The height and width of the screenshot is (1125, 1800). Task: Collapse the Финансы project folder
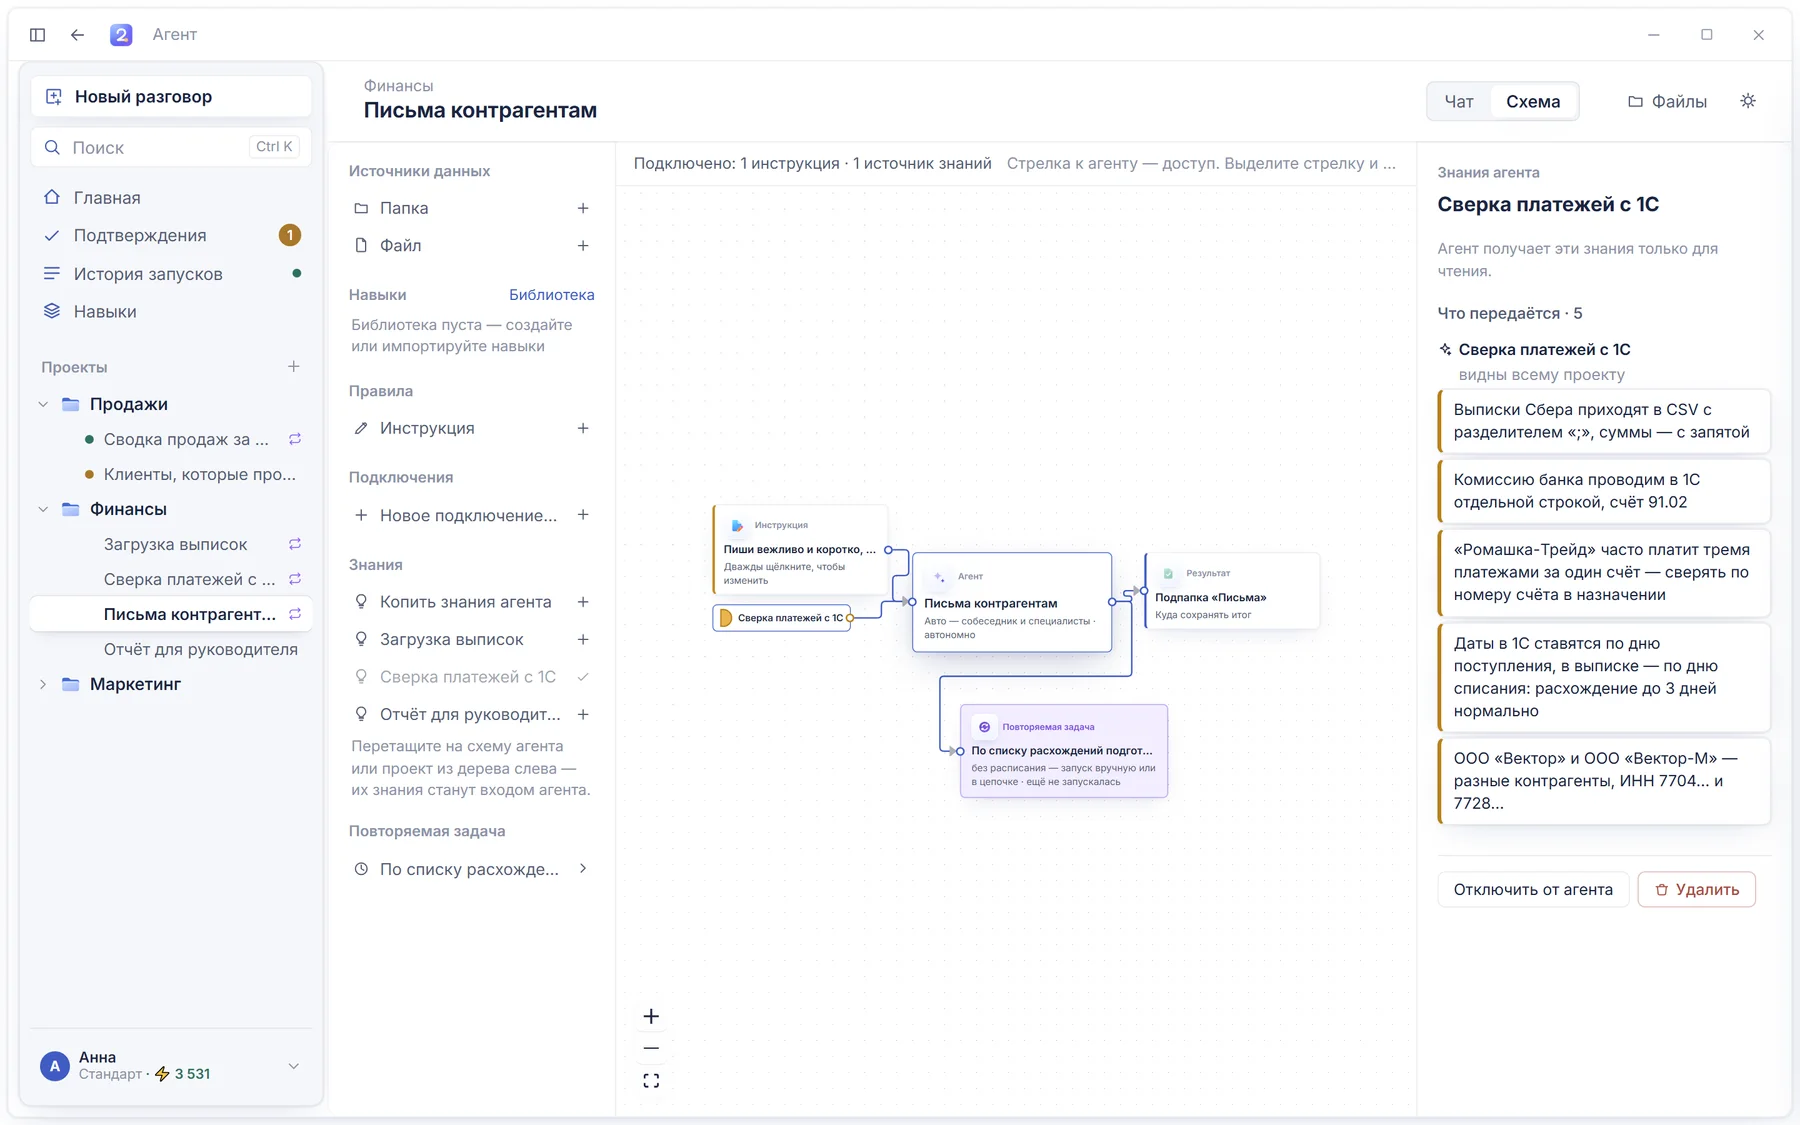click(43, 509)
